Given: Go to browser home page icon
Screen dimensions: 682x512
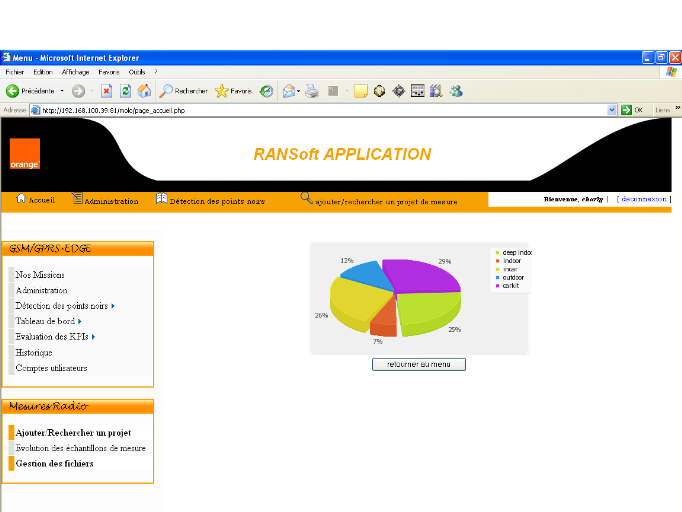Looking at the screenshot, I should pyautogui.click(x=144, y=91).
